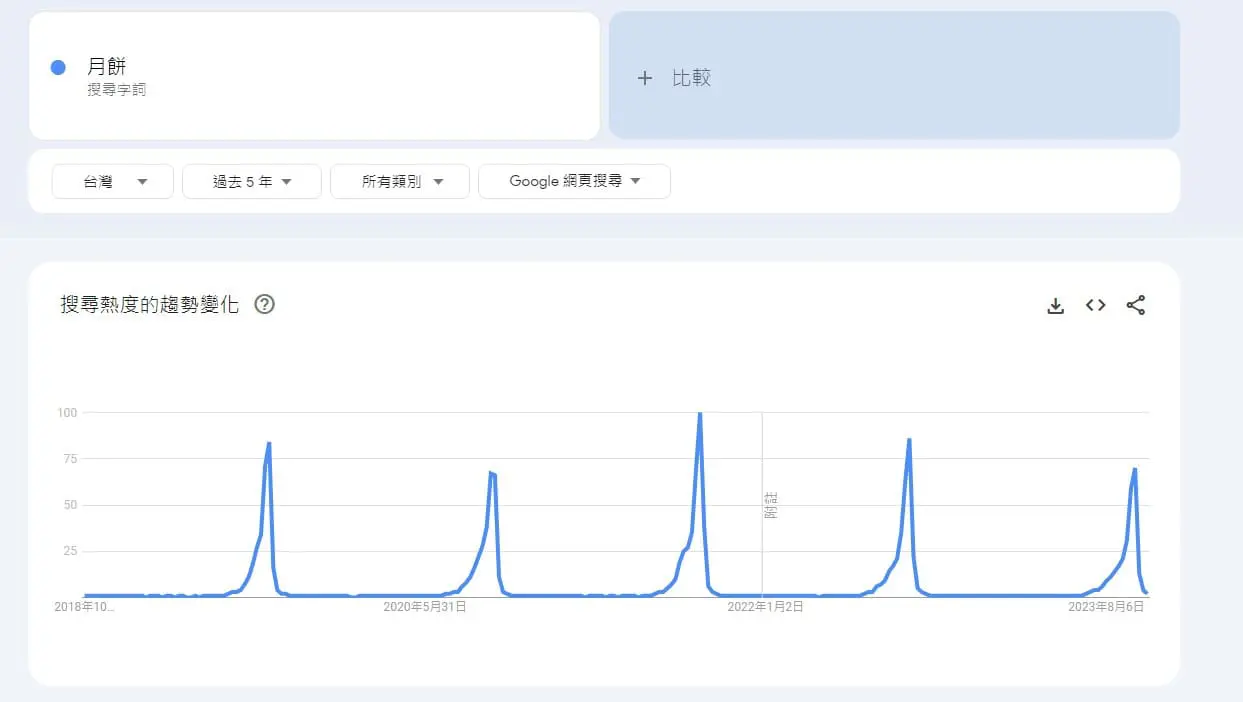Viewport: 1243px width, 702px height.
Task: Click the 75 value on y-axis
Action: pos(69,458)
